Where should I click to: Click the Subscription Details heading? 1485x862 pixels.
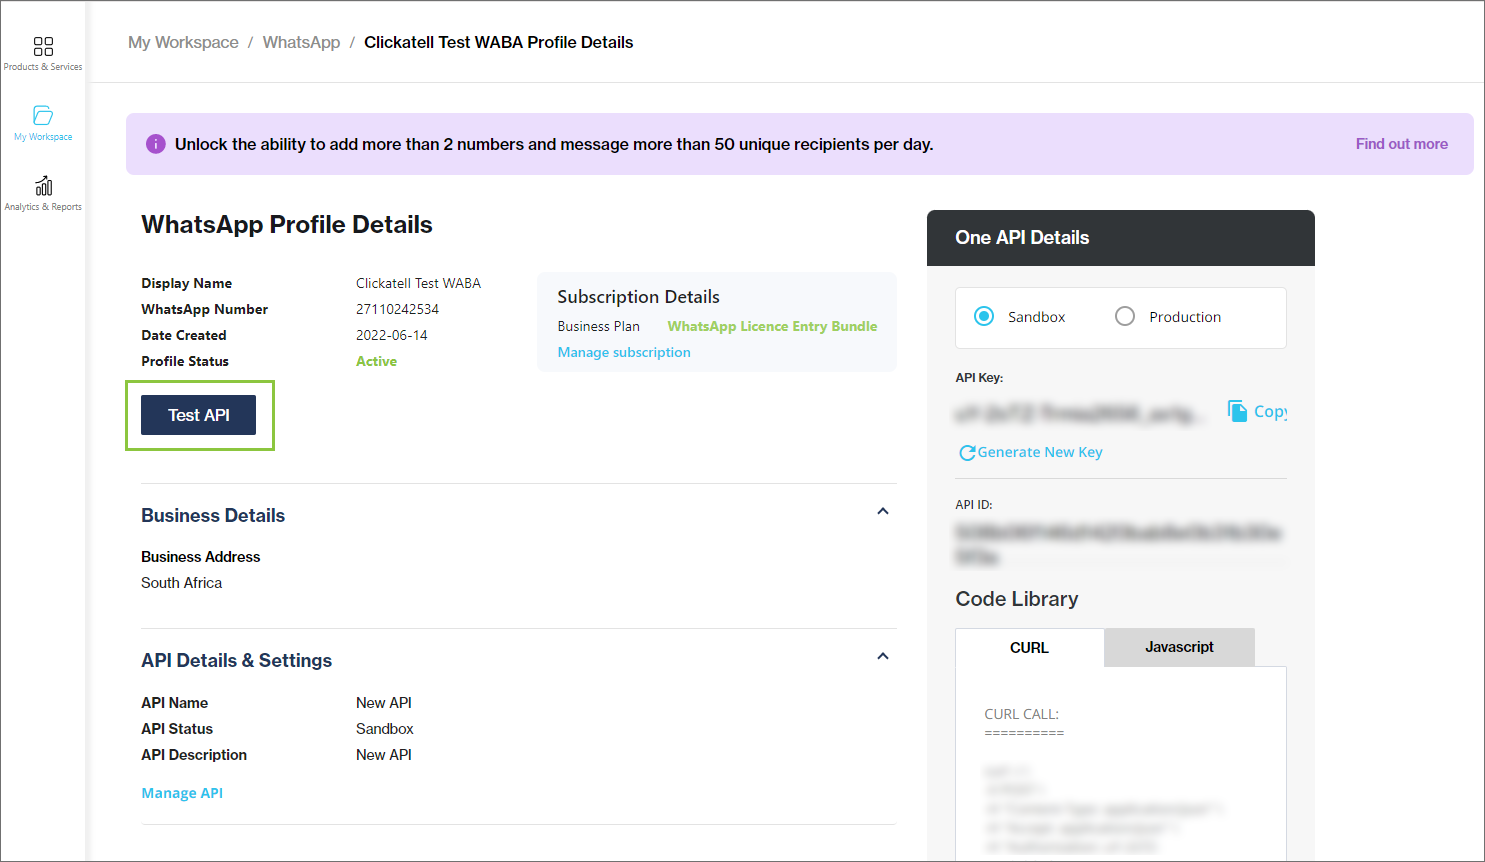tap(638, 297)
